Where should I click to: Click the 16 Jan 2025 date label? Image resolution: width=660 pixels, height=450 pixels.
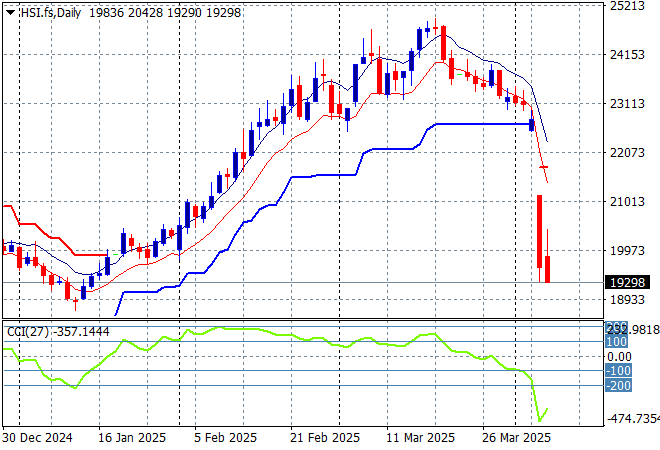pos(132,438)
